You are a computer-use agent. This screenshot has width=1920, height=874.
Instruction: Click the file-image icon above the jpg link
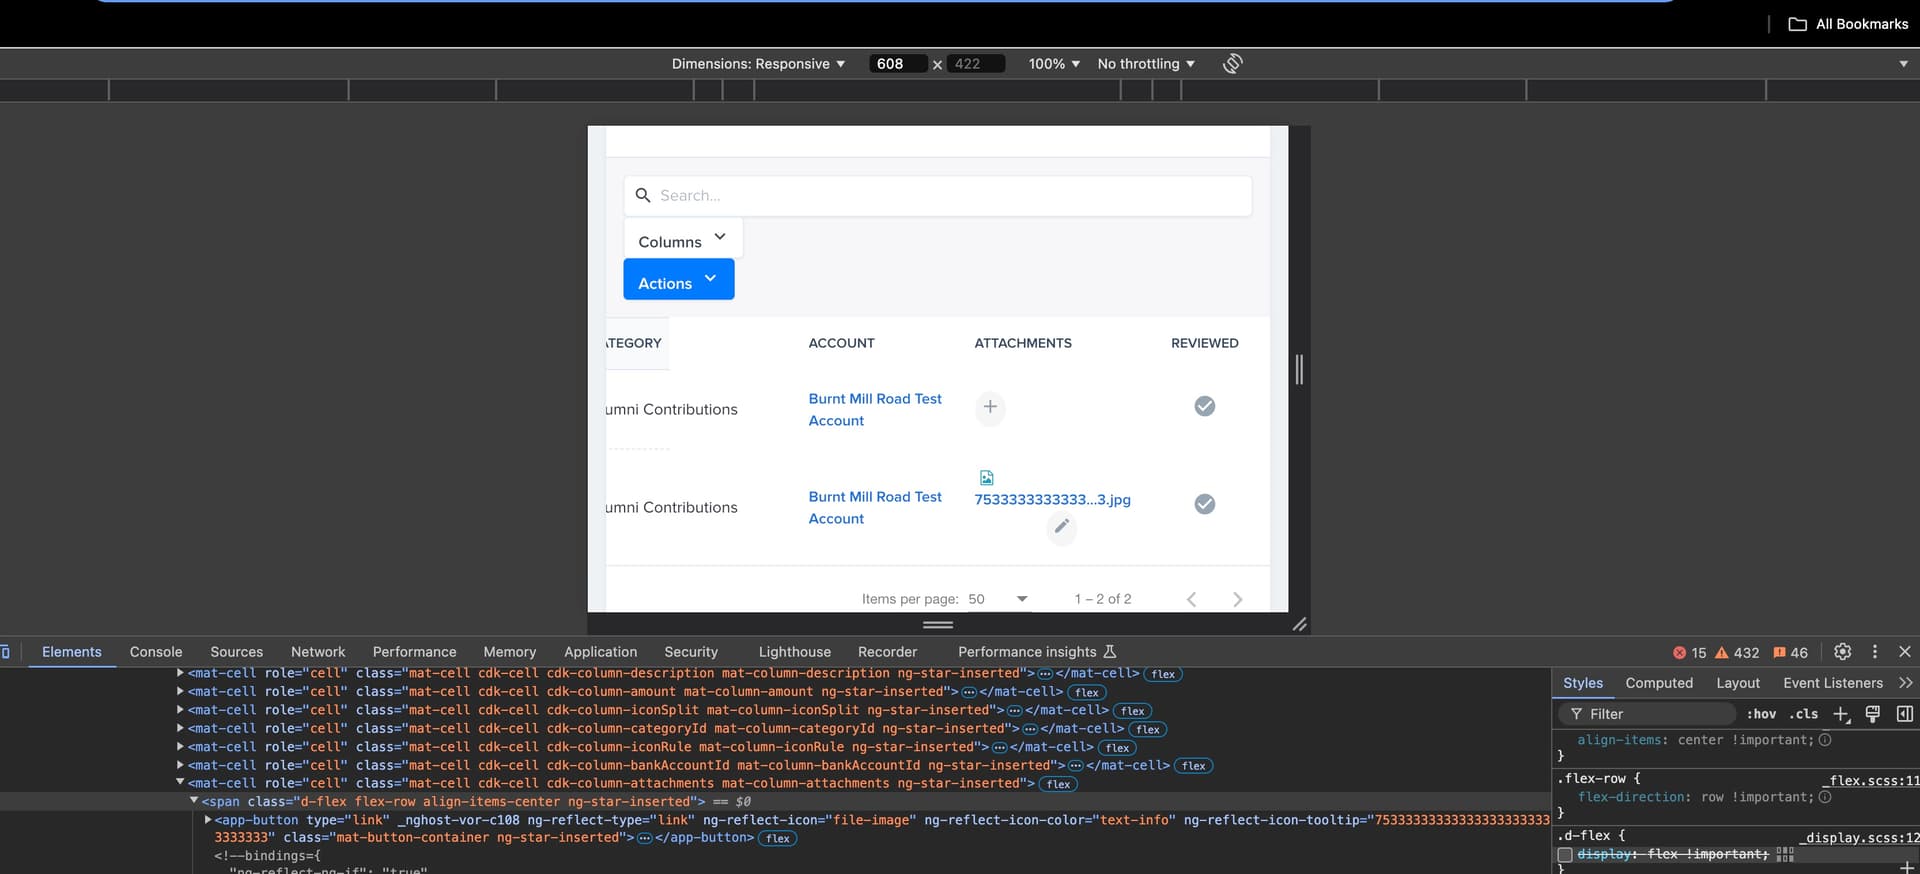[x=987, y=478]
